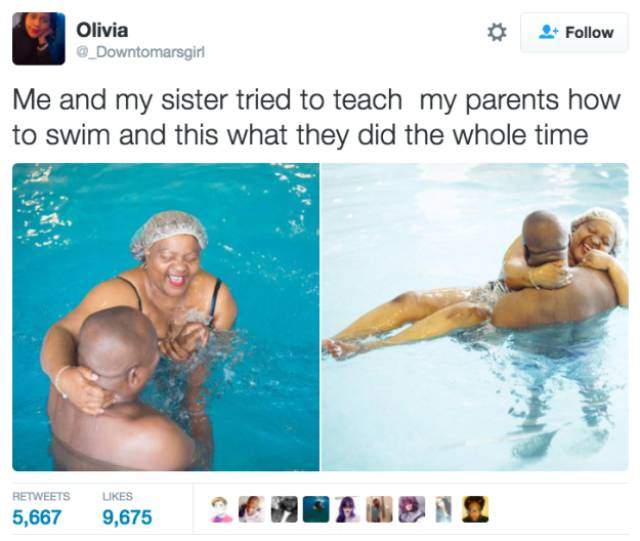Screen dimensions: 640x541
Task: Click the display name Olivia
Action: [x=102, y=30]
